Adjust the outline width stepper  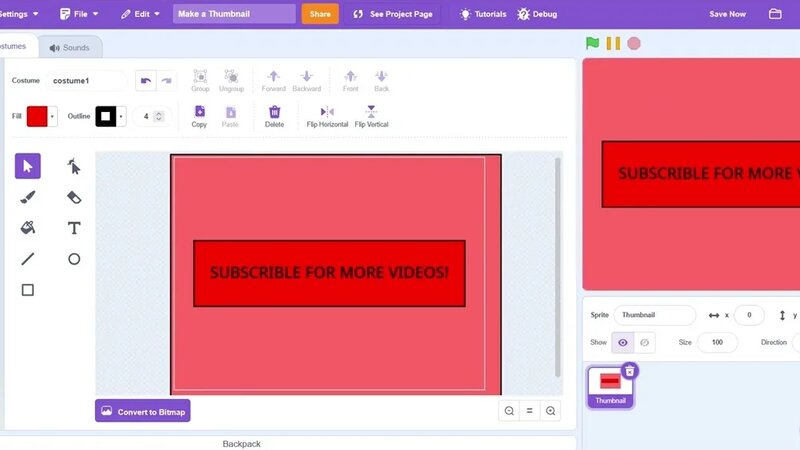[159, 116]
